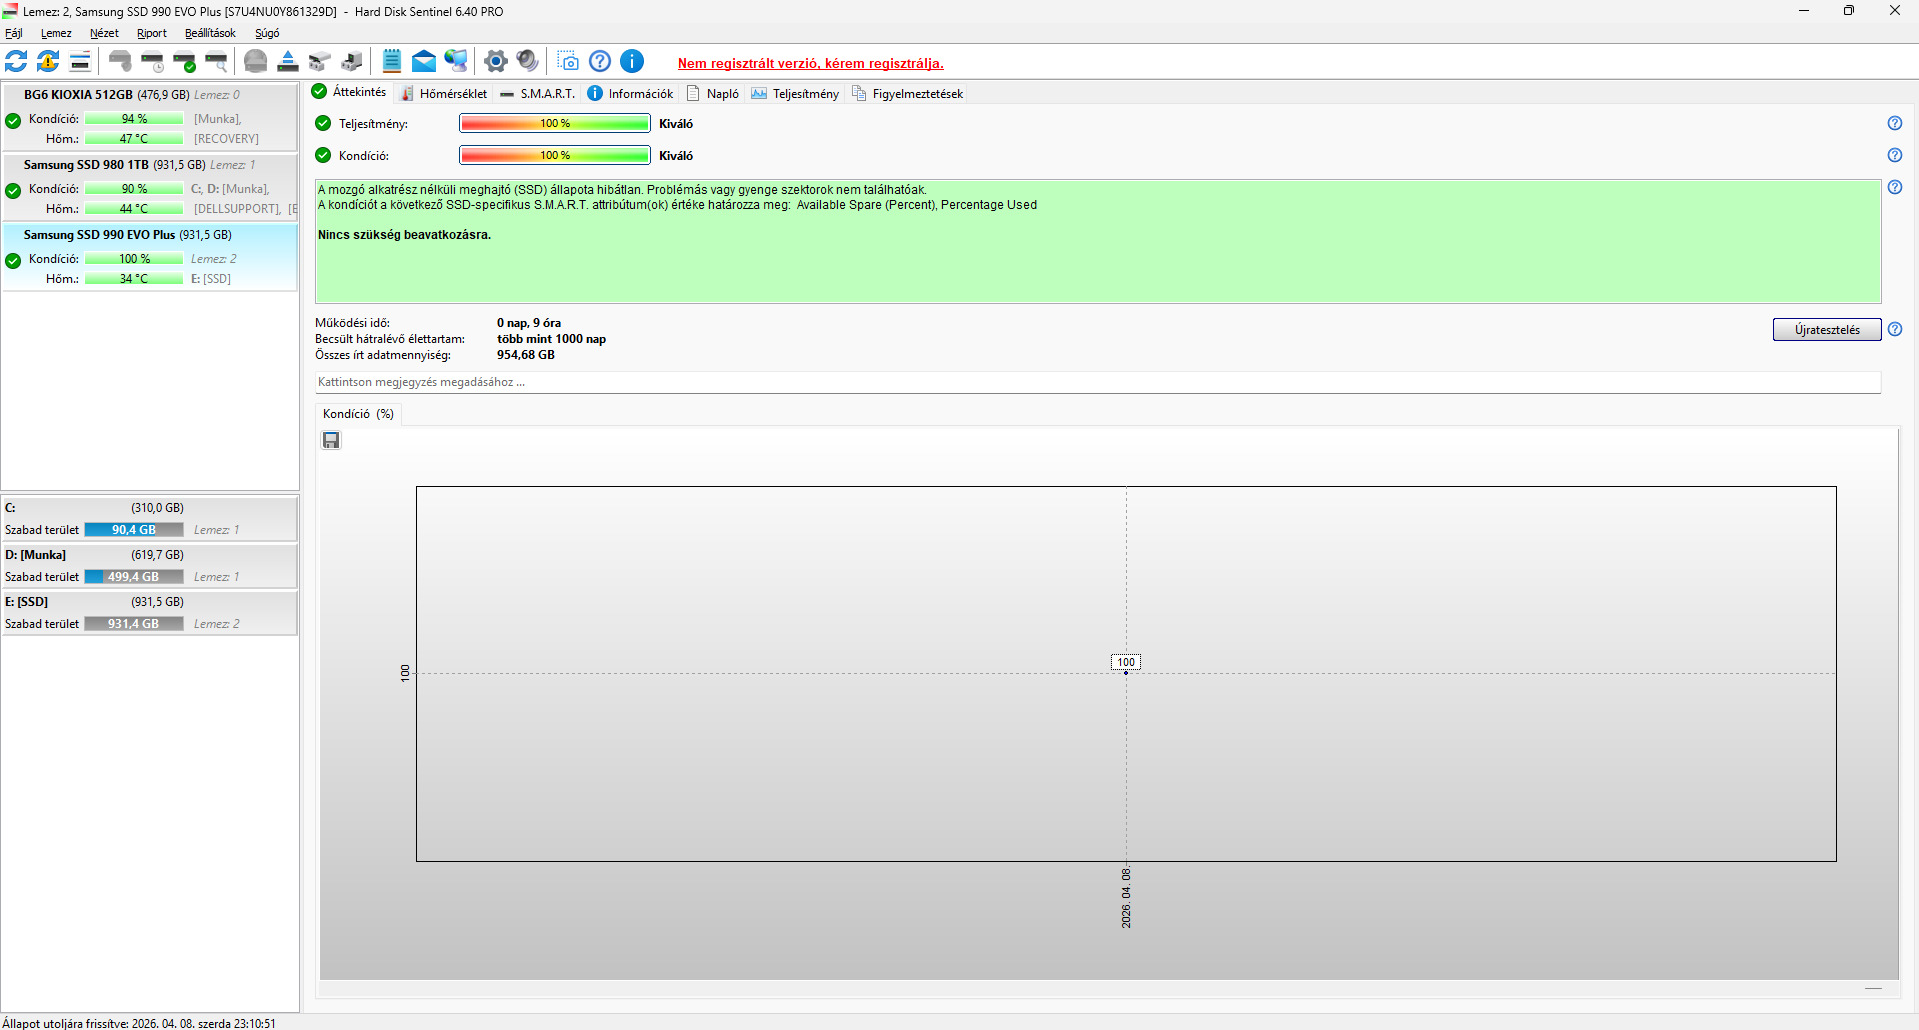This screenshot has height=1030, width=1919.
Task: Open settings via the gear icon
Action: click(496, 61)
